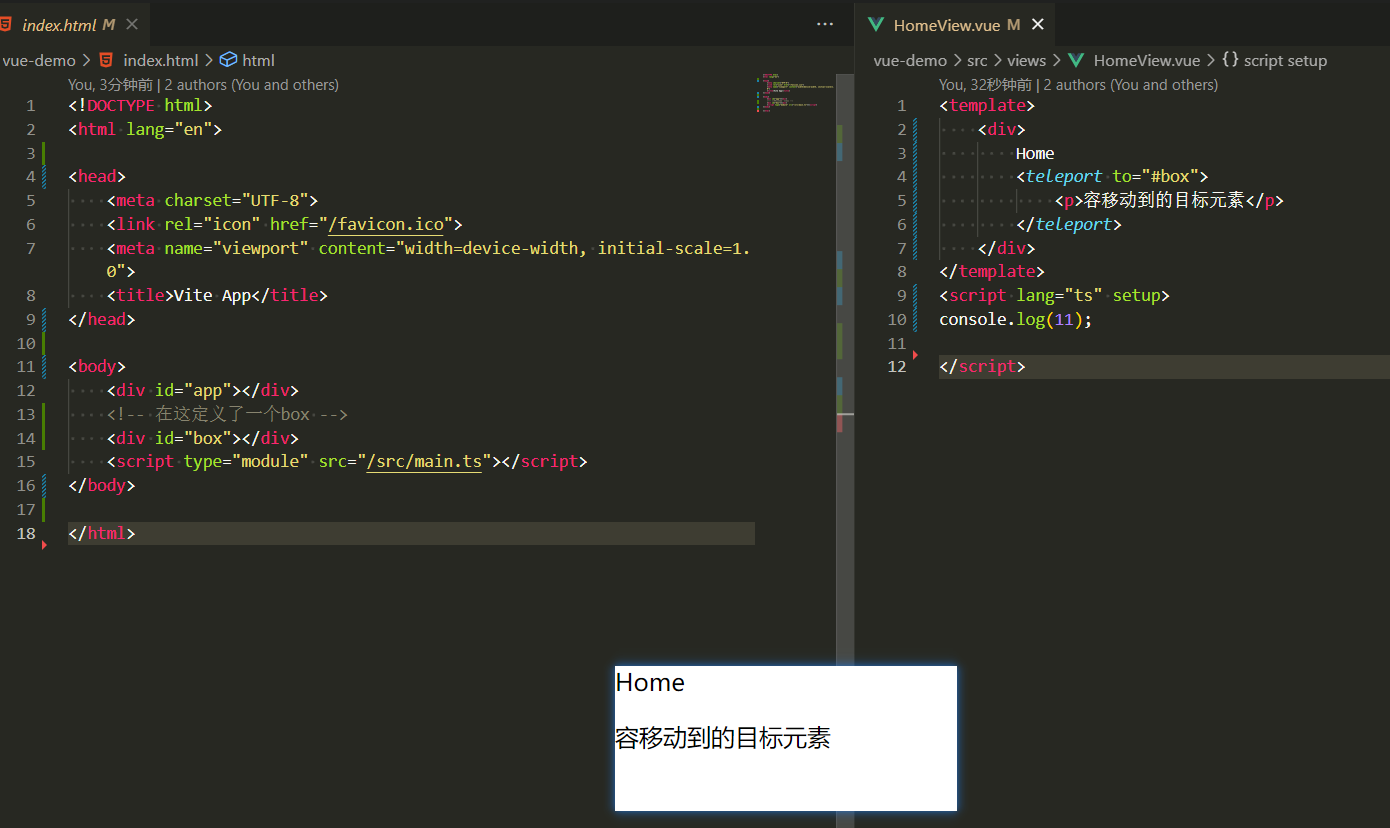The height and width of the screenshot is (828, 1390).
Task: Open vue-demo breadcrumb in right editor
Action: pyautogui.click(x=910, y=60)
